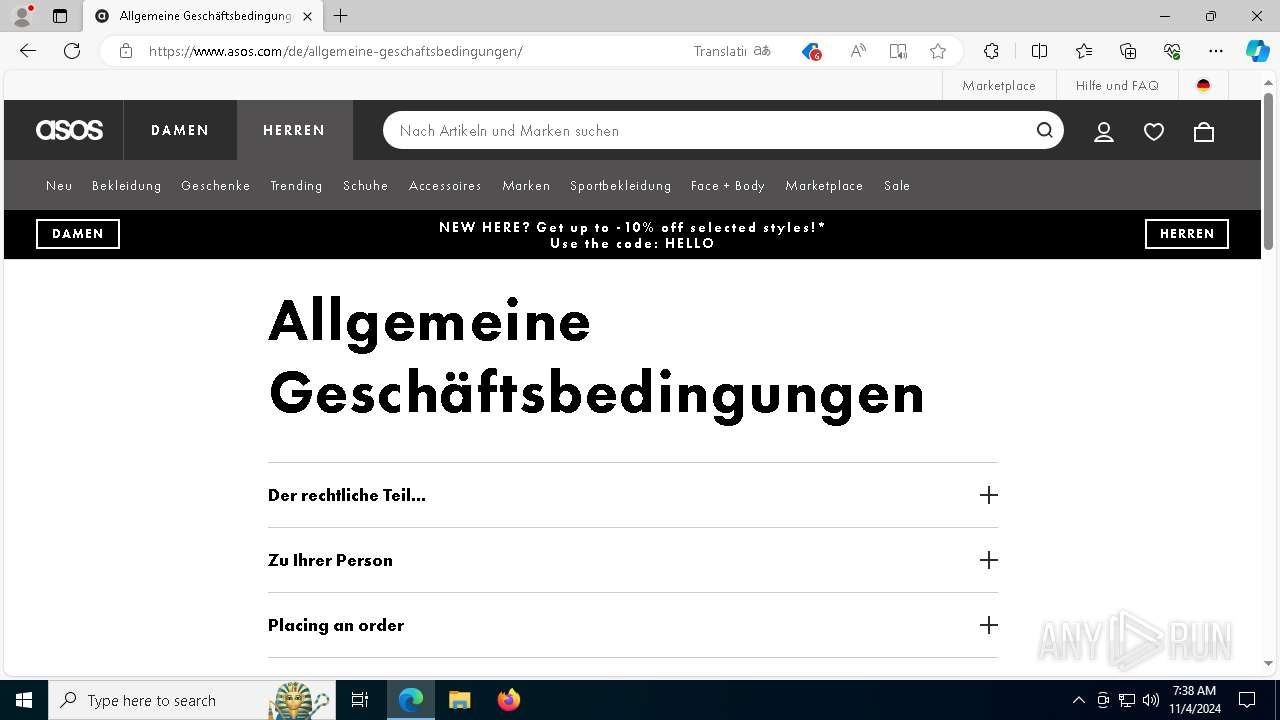Open Edge settings and more menu
This screenshot has width=1280, height=720.
[1216, 51]
